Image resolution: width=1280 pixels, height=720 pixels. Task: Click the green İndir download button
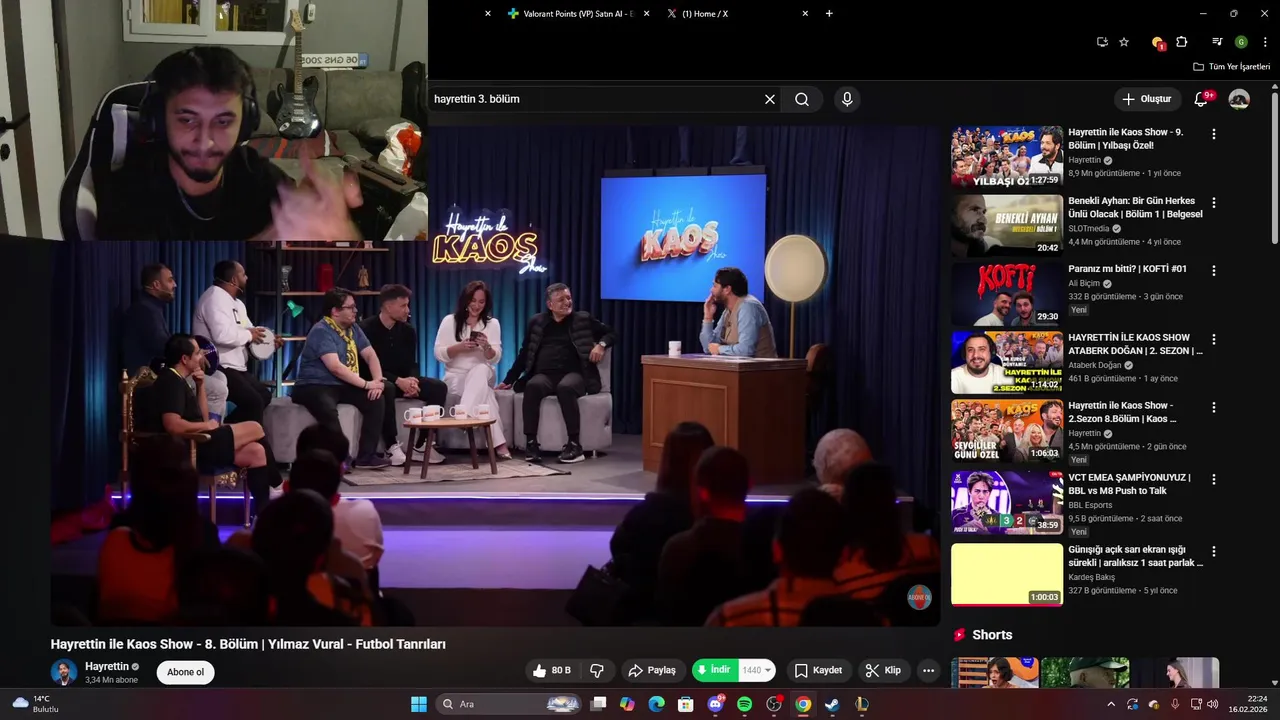coord(715,670)
